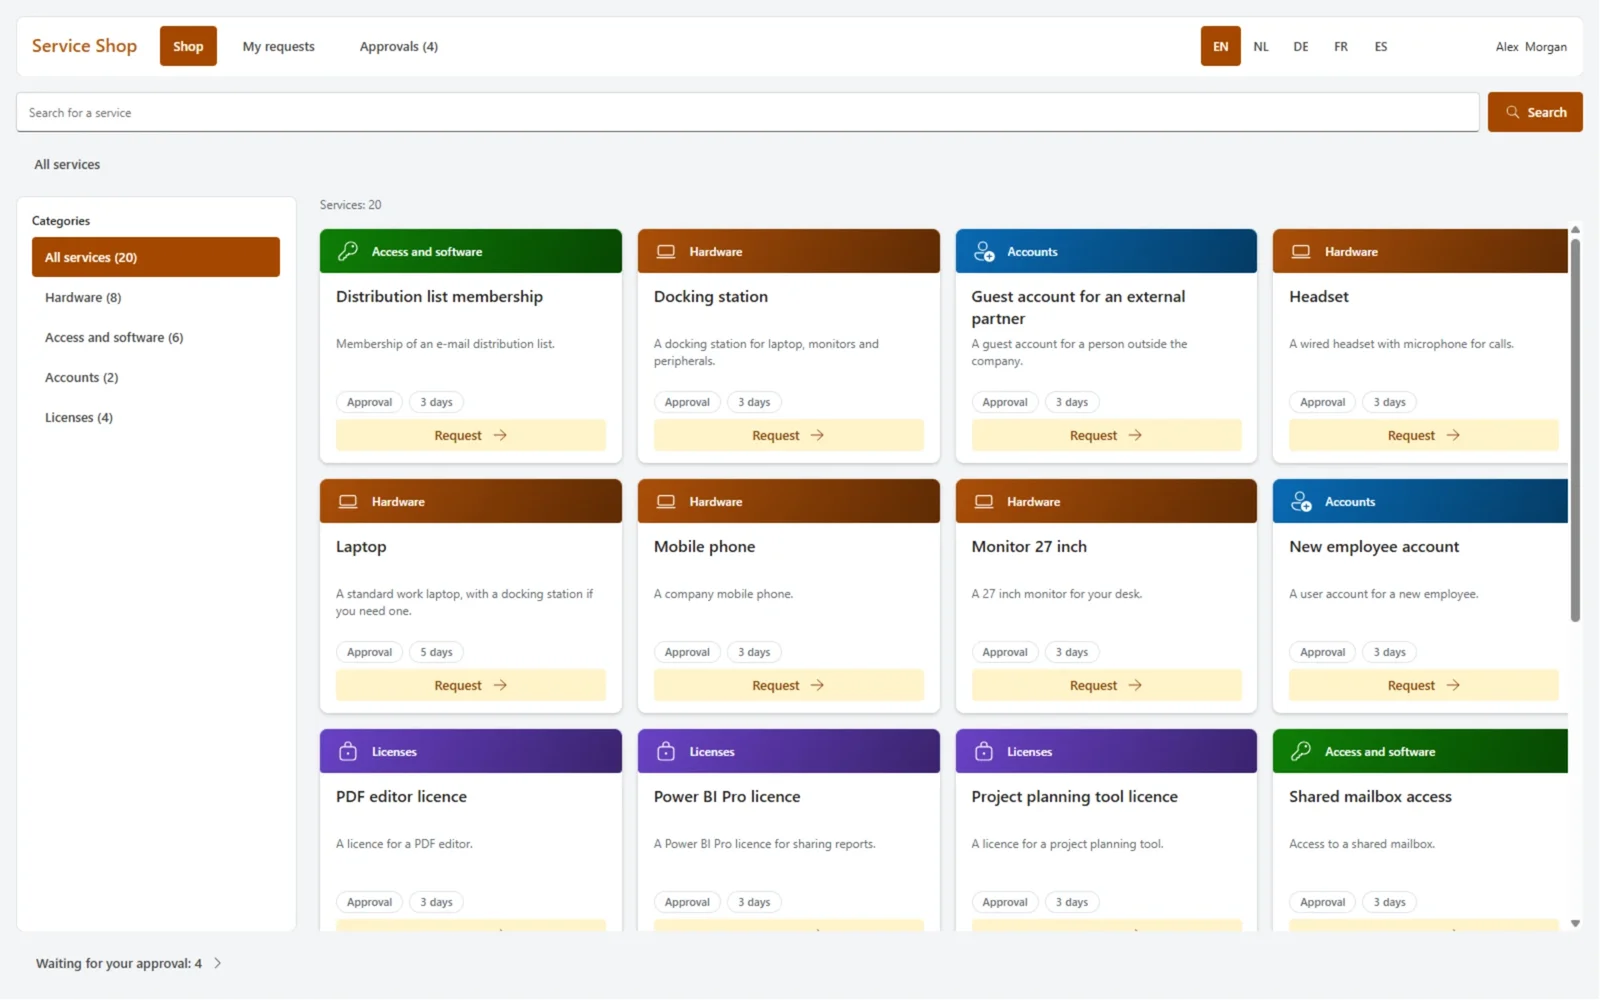Click the laptop icon on Docking station card
This screenshot has width=1600, height=1000.
[x=666, y=251]
